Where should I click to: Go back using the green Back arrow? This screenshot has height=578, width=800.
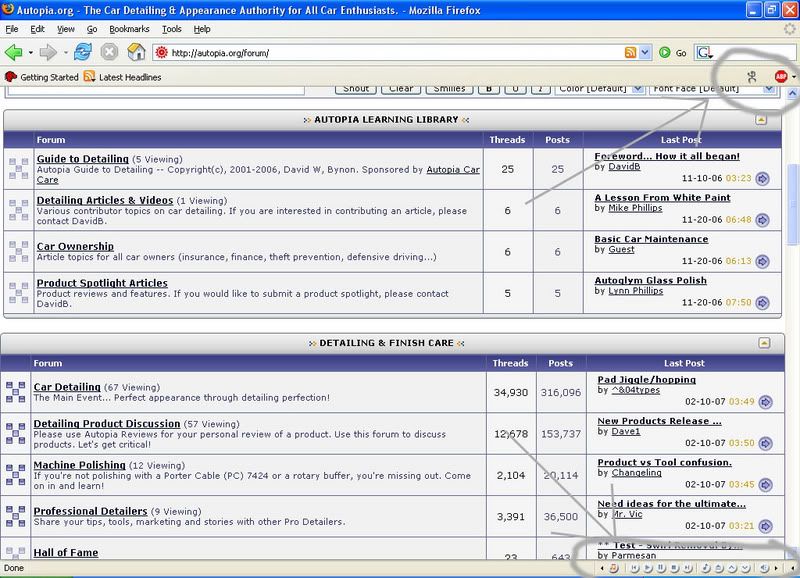[x=13, y=52]
